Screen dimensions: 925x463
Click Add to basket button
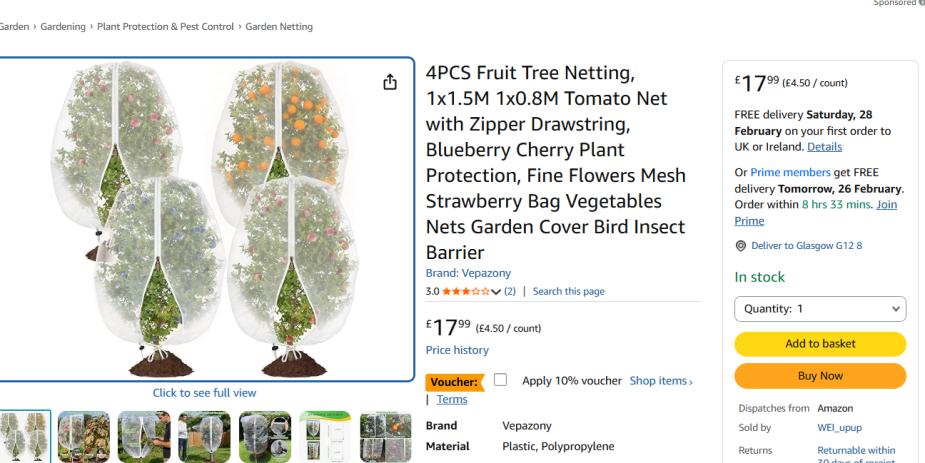pos(820,344)
